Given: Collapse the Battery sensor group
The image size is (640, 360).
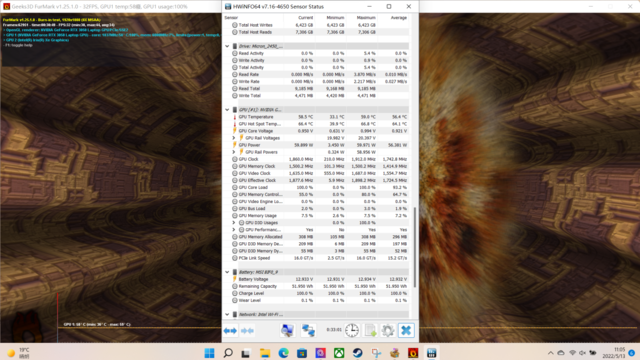Looking at the screenshot, I should tap(227, 272).
